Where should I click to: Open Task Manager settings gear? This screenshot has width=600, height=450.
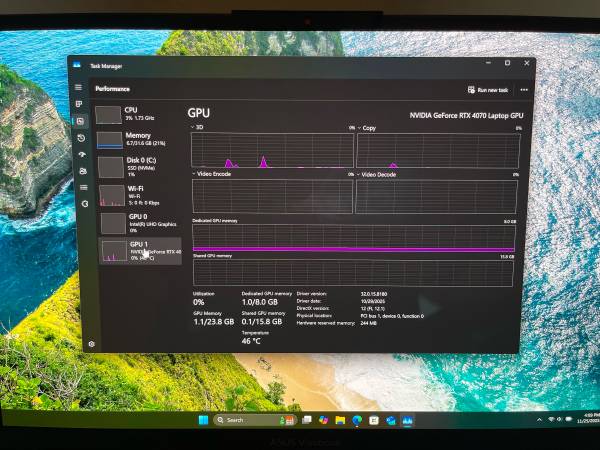[91, 343]
